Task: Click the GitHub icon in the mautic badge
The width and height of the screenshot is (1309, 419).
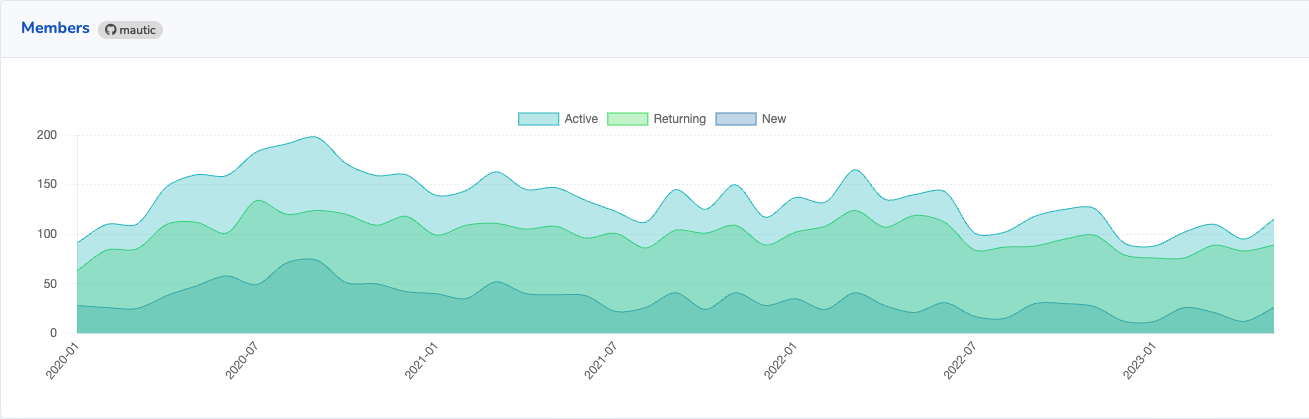Action: click(x=111, y=30)
